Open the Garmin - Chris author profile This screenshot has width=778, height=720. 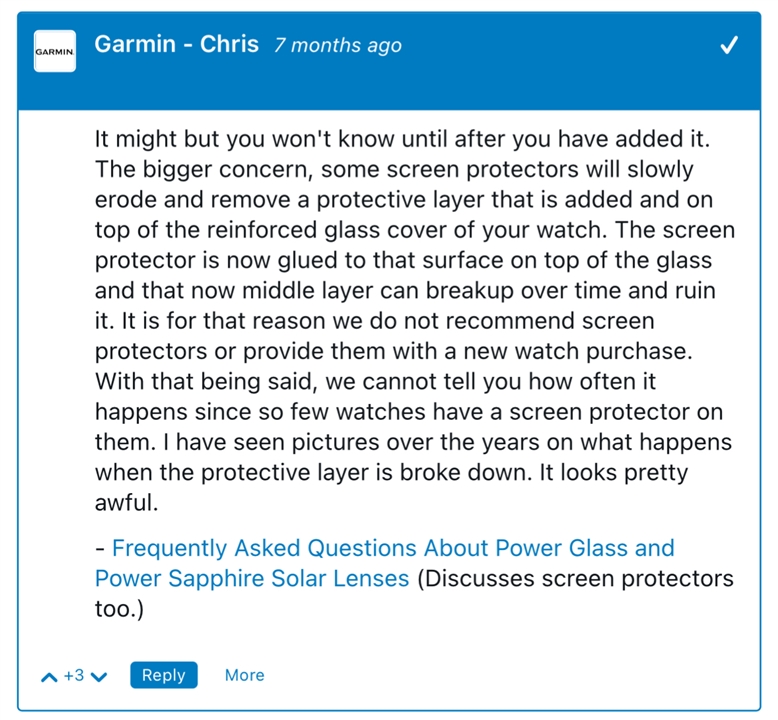point(176,45)
